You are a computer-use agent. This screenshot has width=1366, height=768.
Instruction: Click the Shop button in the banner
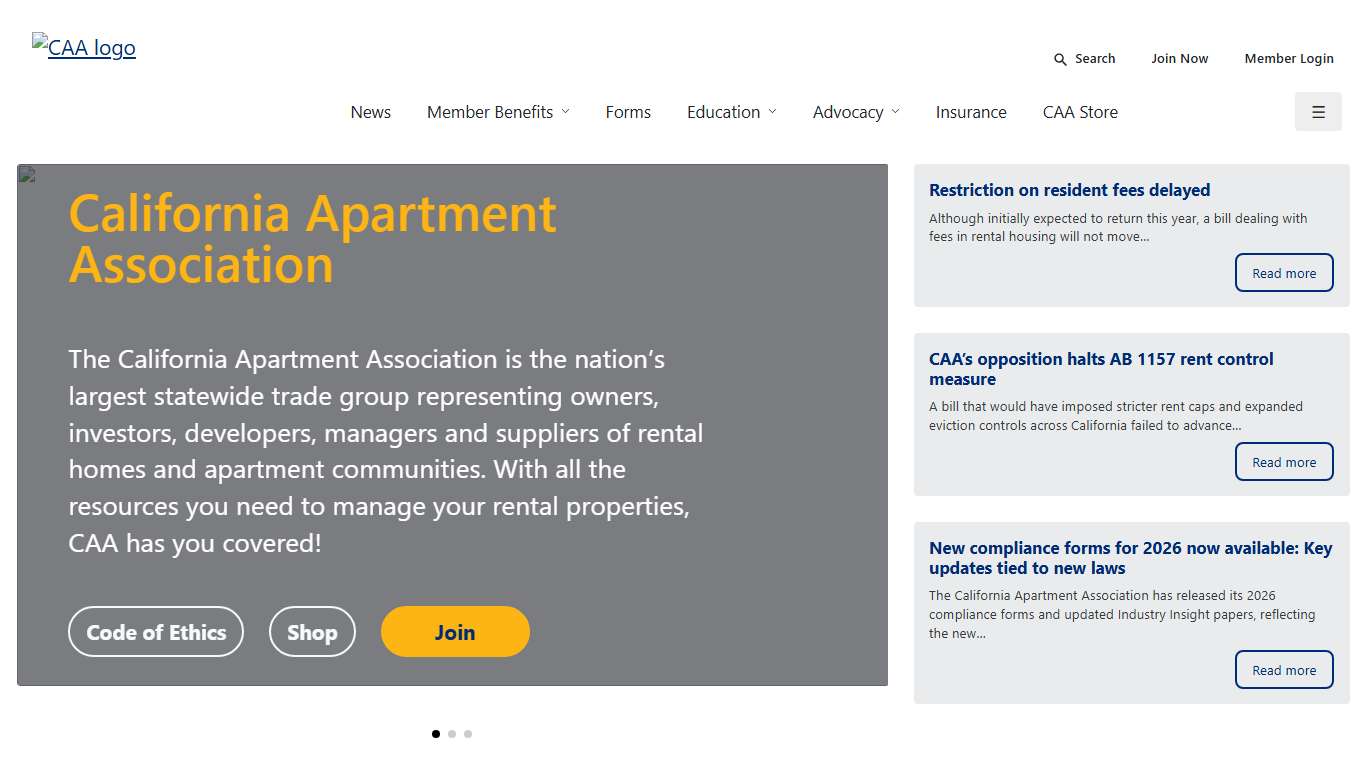pyautogui.click(x=312, y=631)
